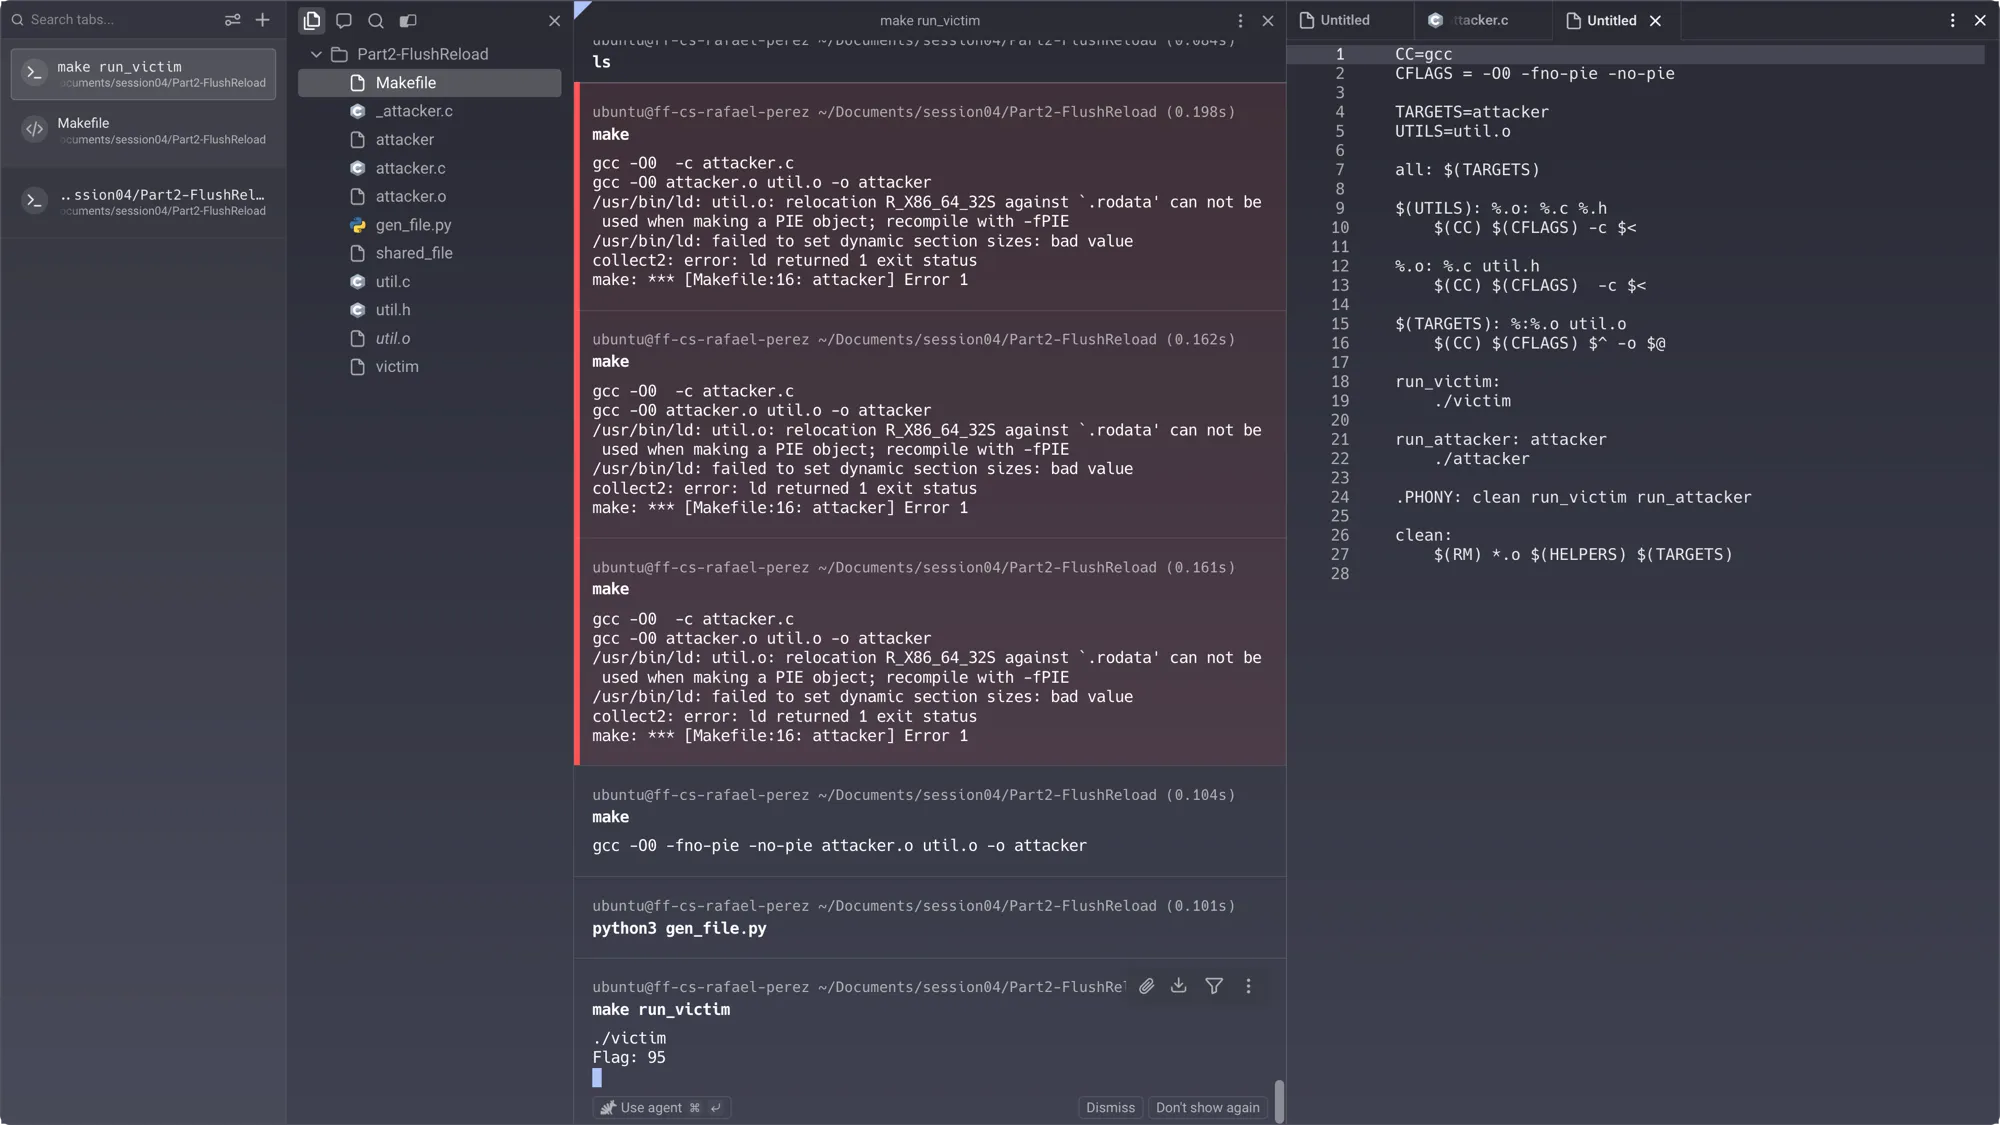Click bookmark flag at terminal corner
This screenshot has width=2000, height=1125.
(x=581, y=9)
